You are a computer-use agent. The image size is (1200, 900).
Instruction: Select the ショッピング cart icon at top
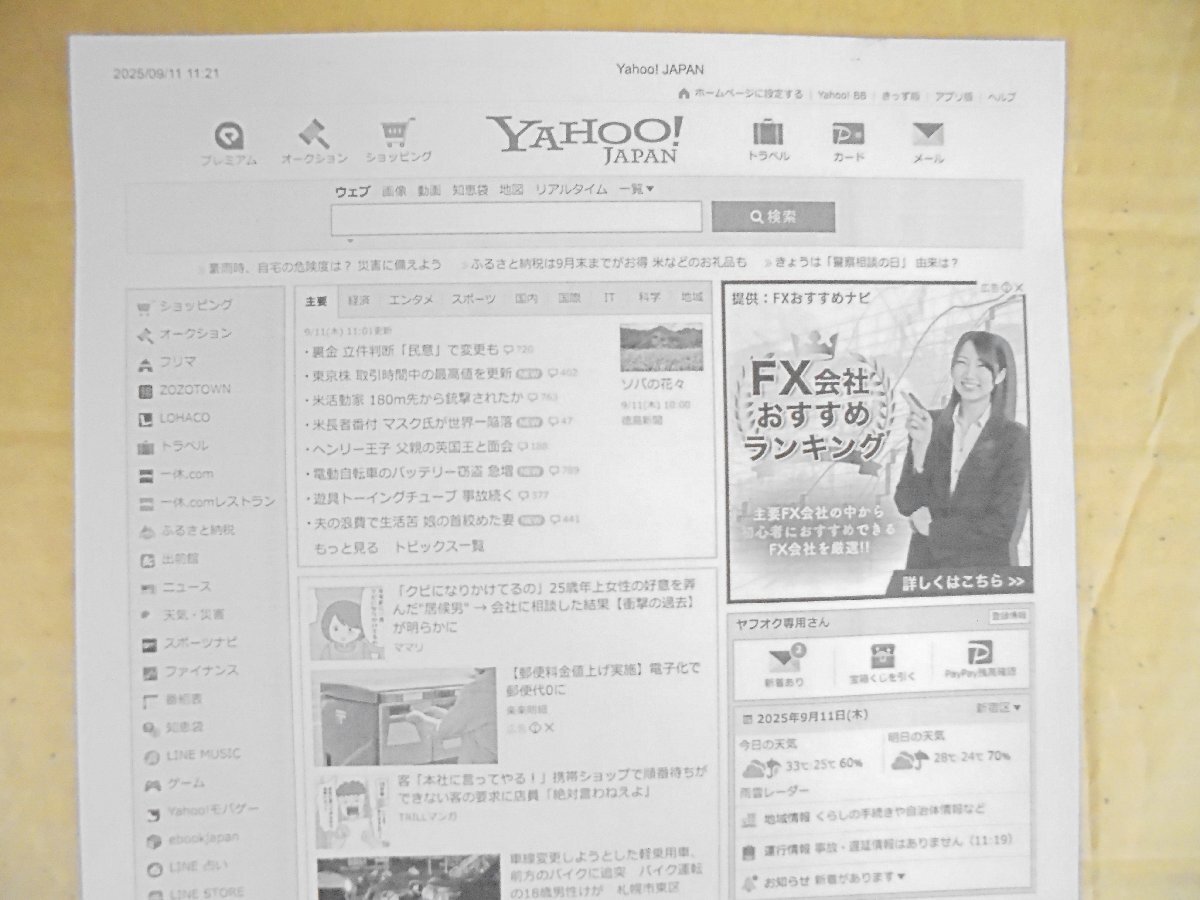click(398, 133)
